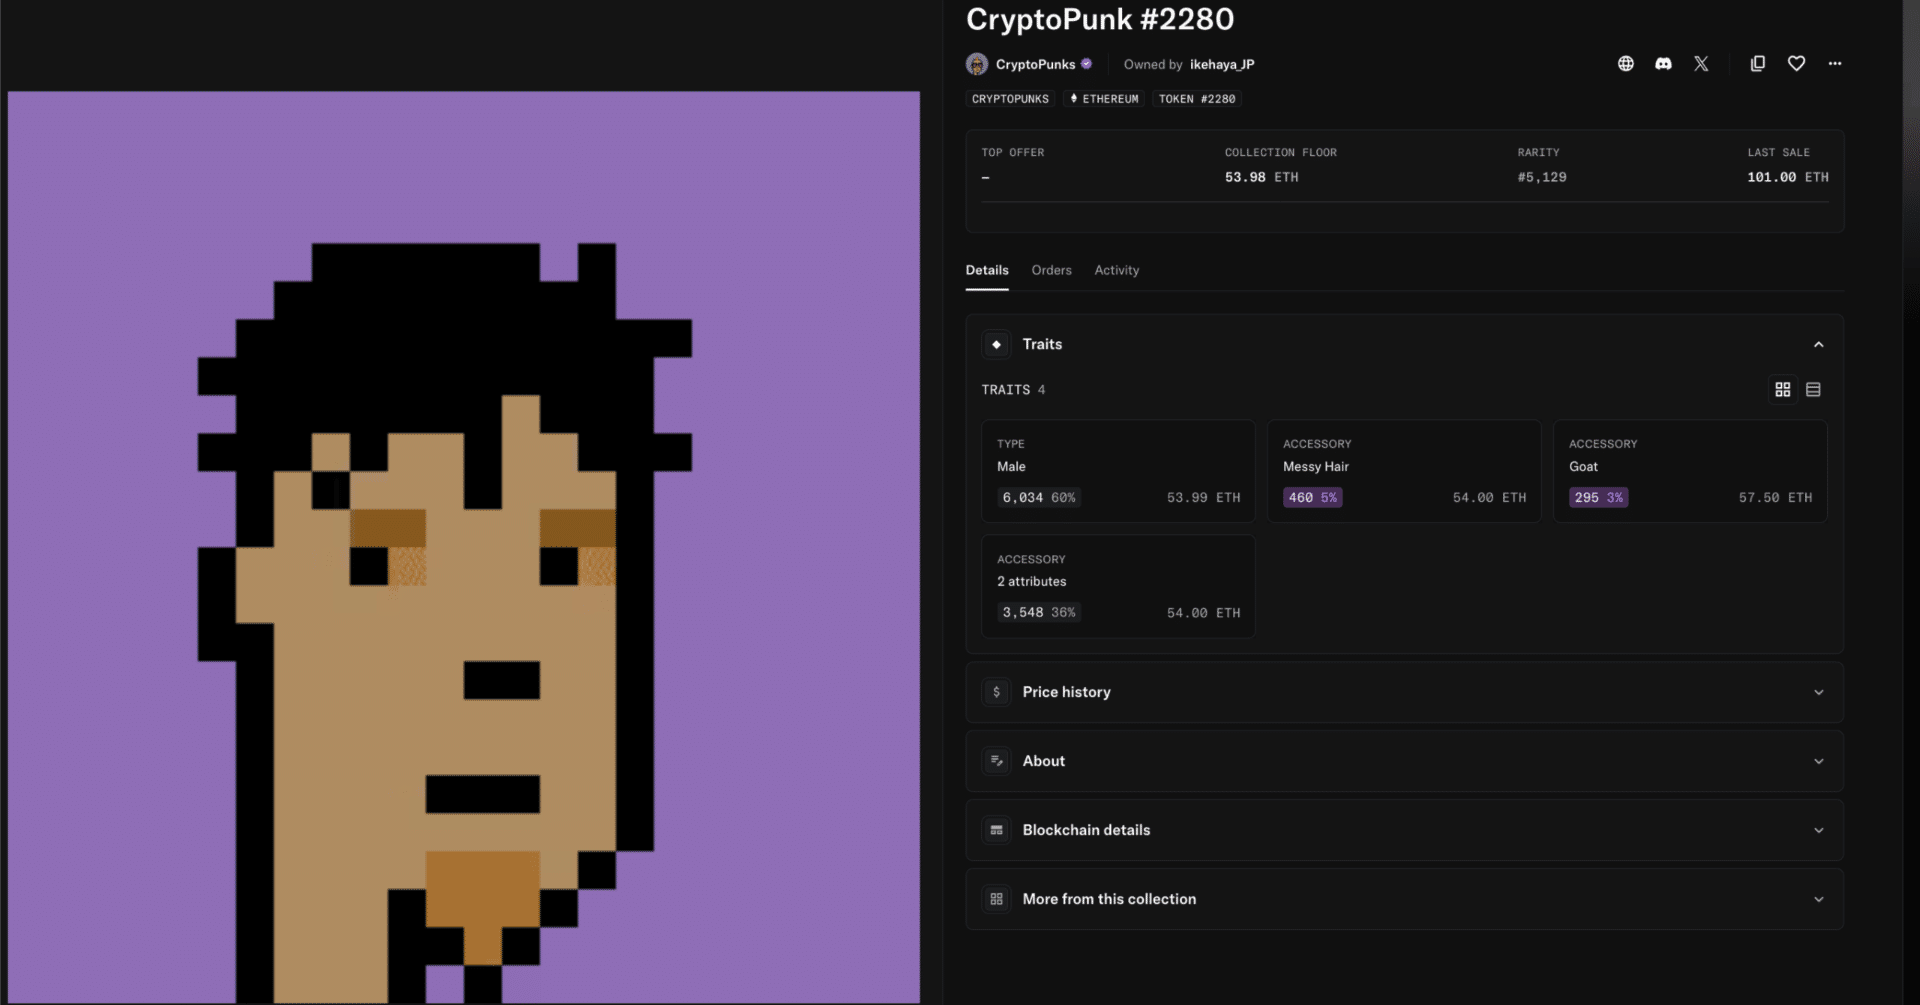Click the CryptoPunk #2280 title

(1100, 19)
